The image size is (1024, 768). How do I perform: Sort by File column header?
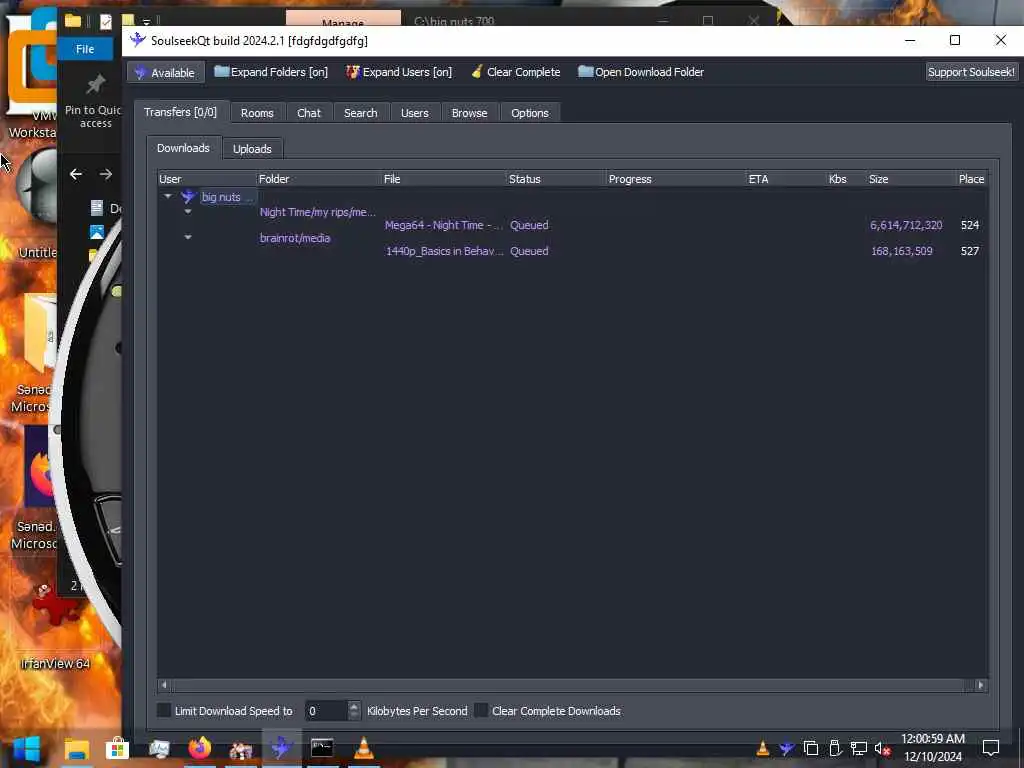click(444, 179)
